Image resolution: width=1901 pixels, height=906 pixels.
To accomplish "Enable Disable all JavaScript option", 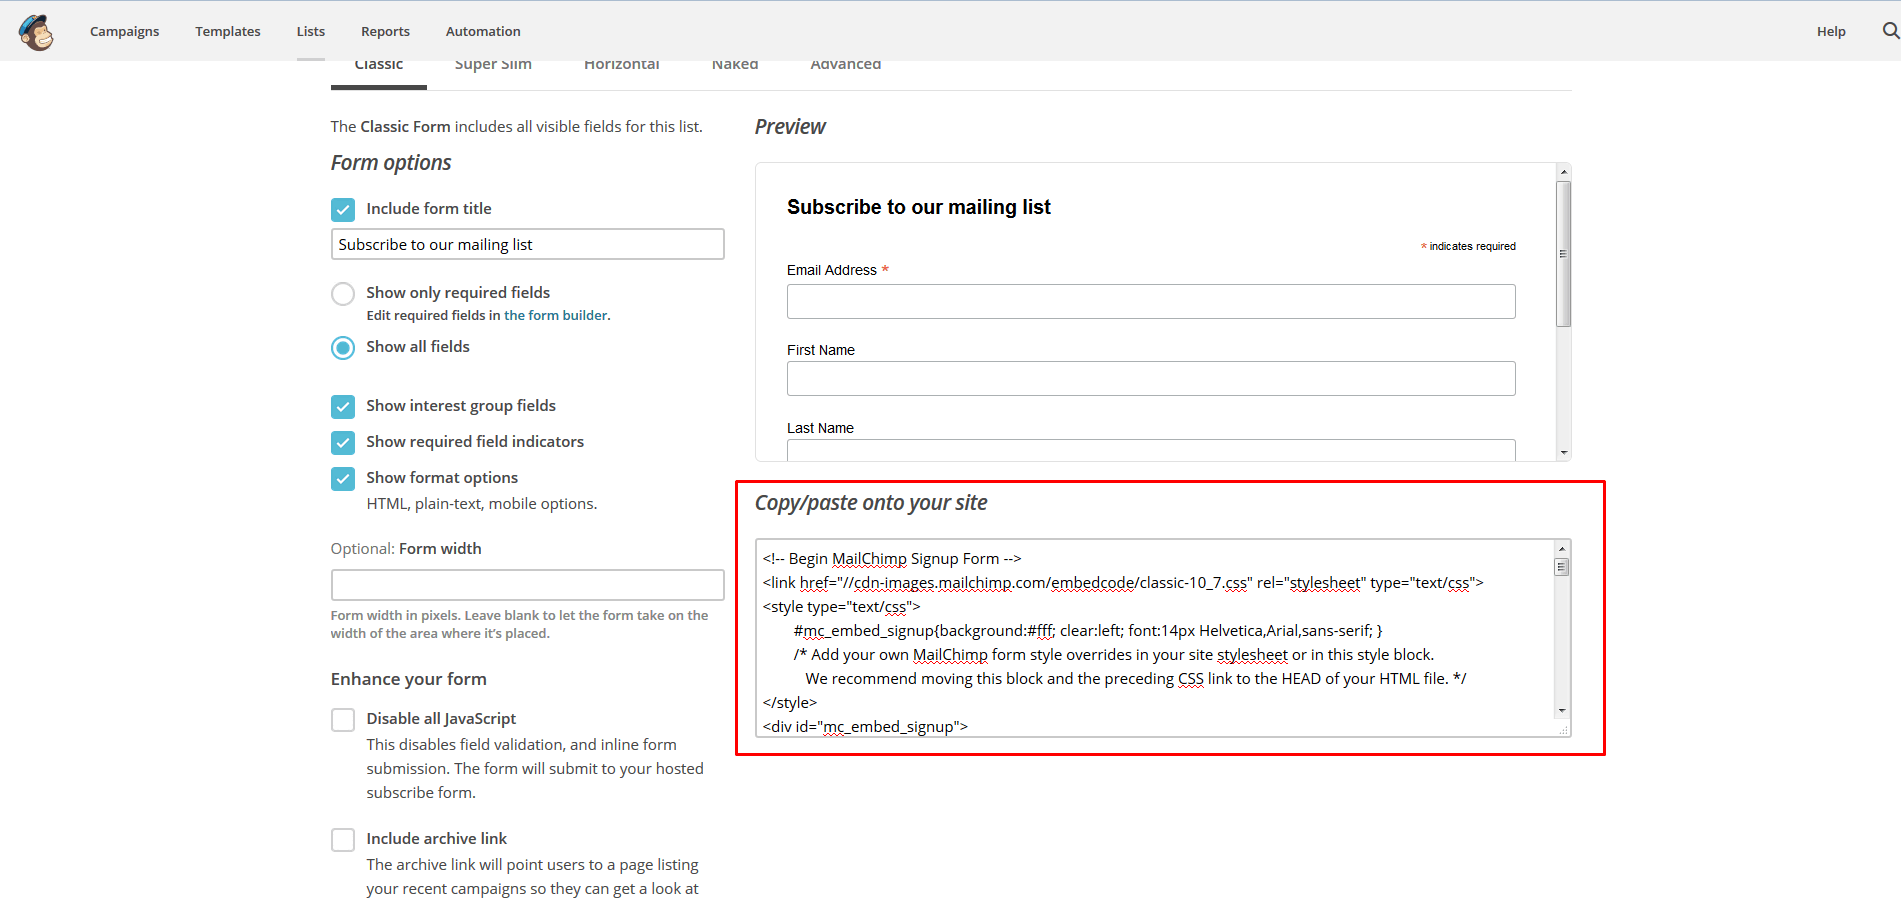I will click(343, 719).
